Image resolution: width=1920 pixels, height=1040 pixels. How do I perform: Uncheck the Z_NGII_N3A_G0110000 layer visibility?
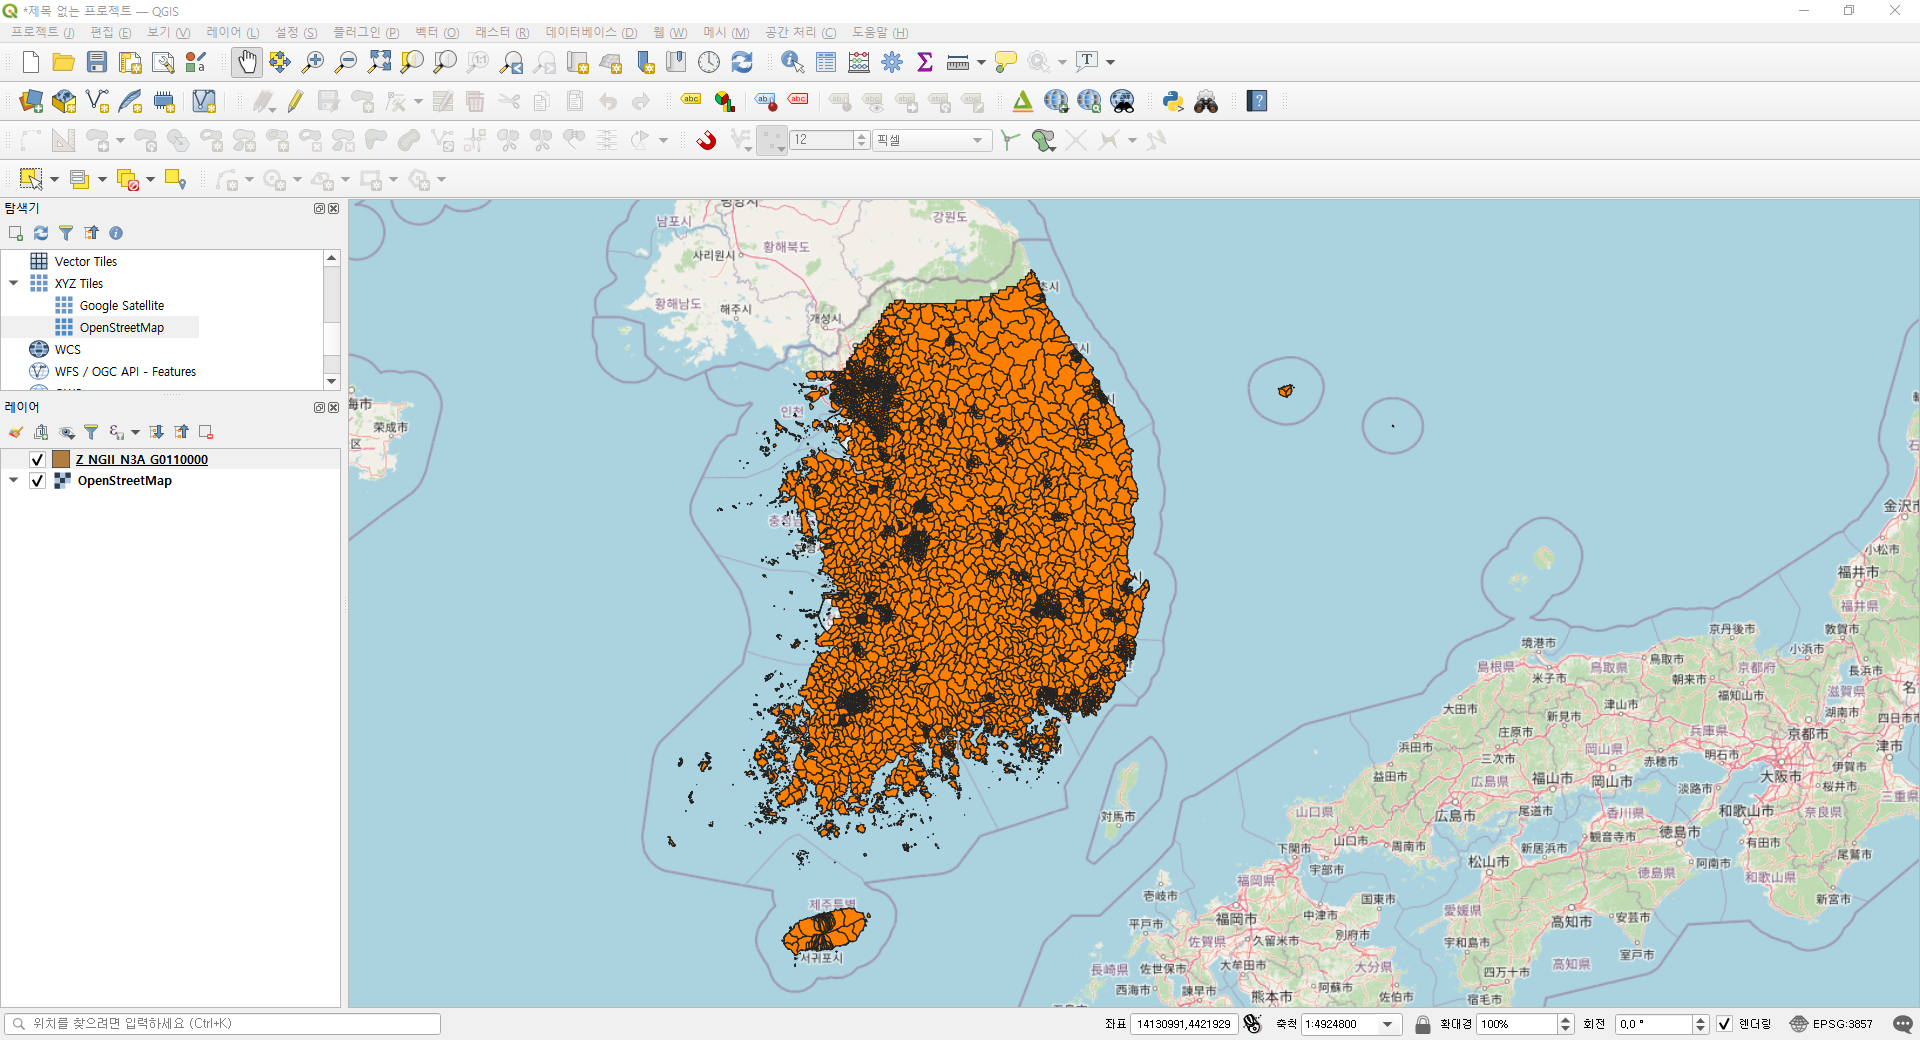(x=38, y=459)
